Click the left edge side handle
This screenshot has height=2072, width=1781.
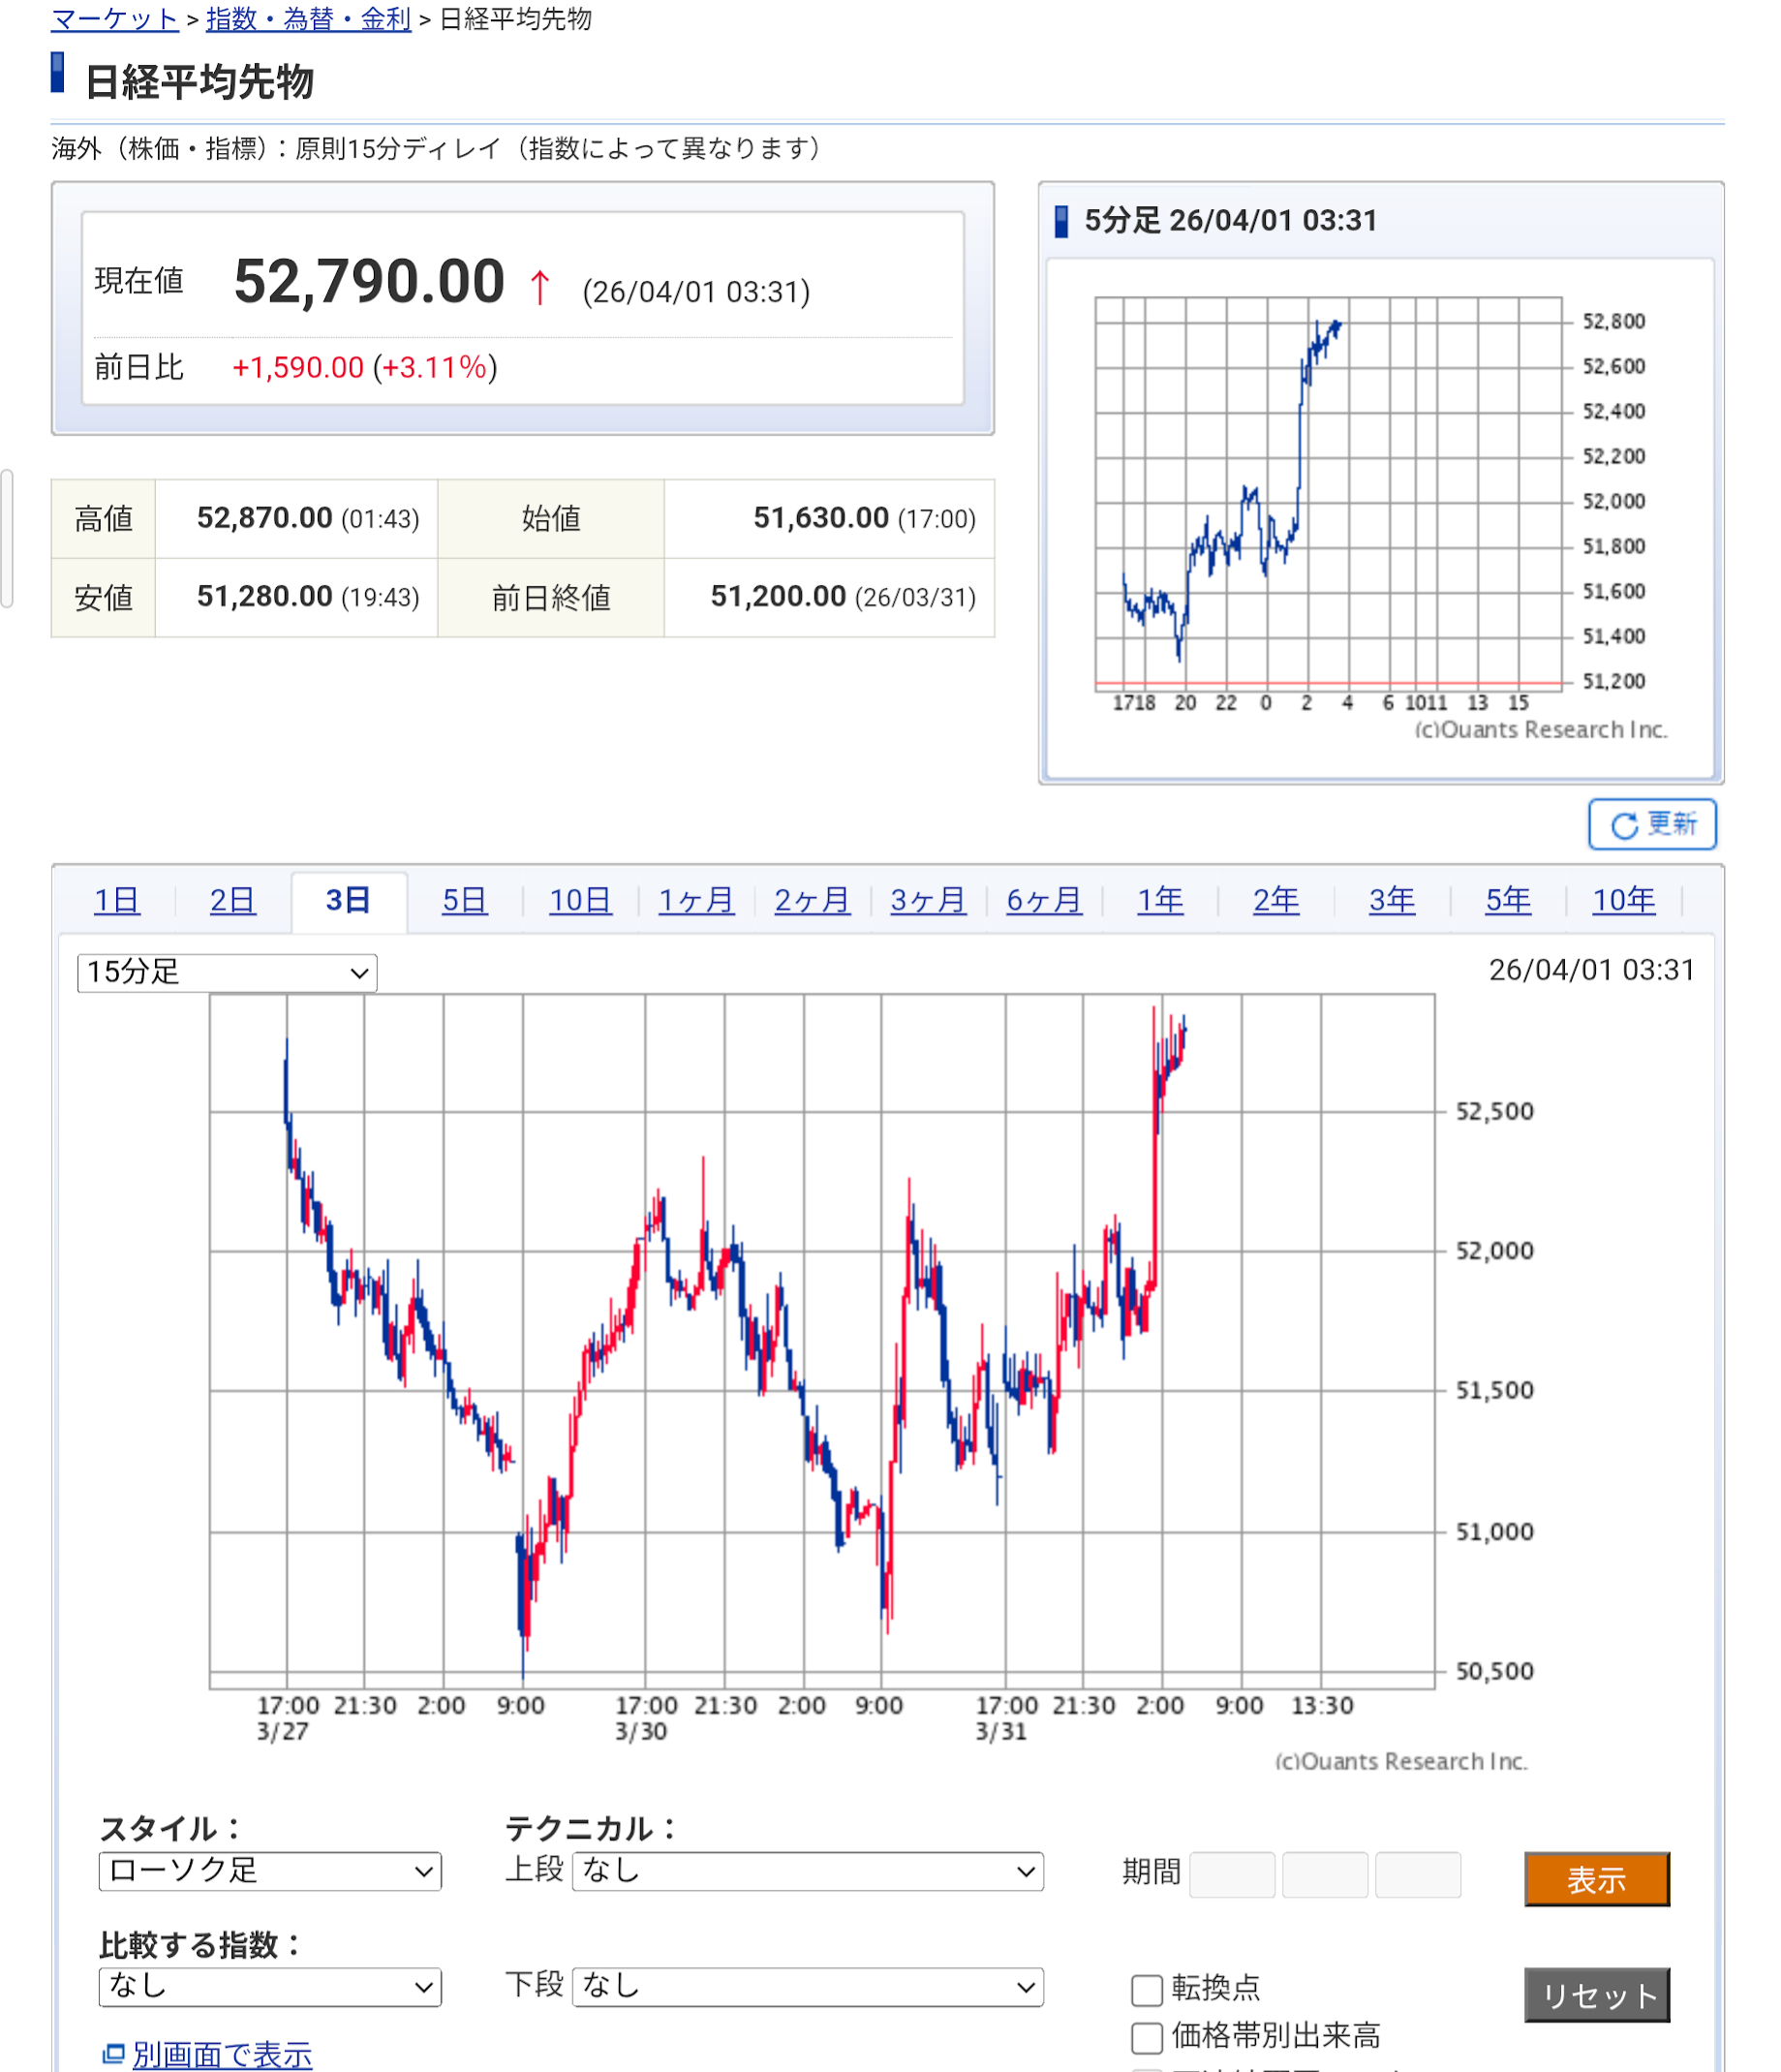(6, 538)
